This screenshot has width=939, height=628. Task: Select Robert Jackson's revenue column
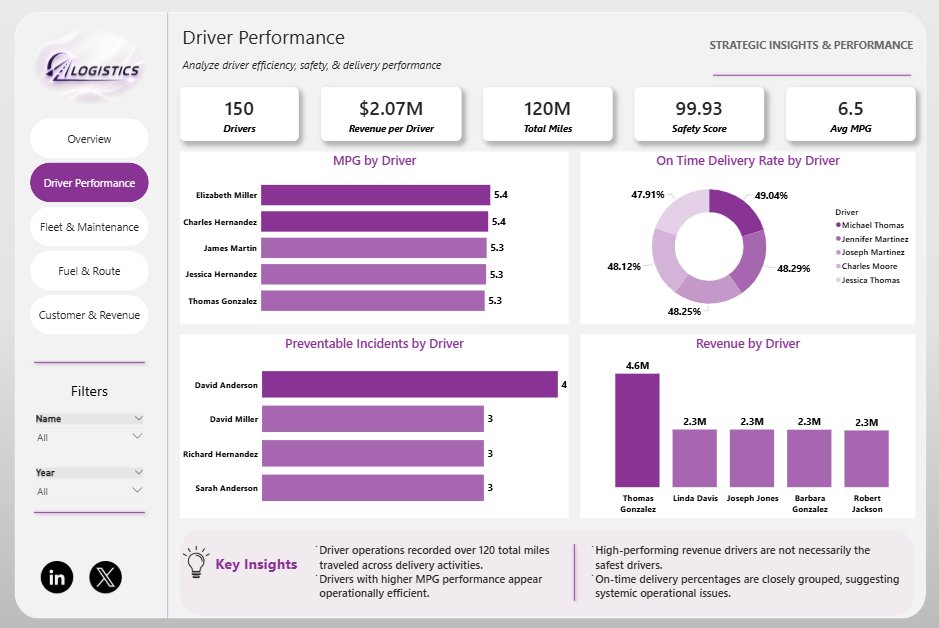click(867, 459)
